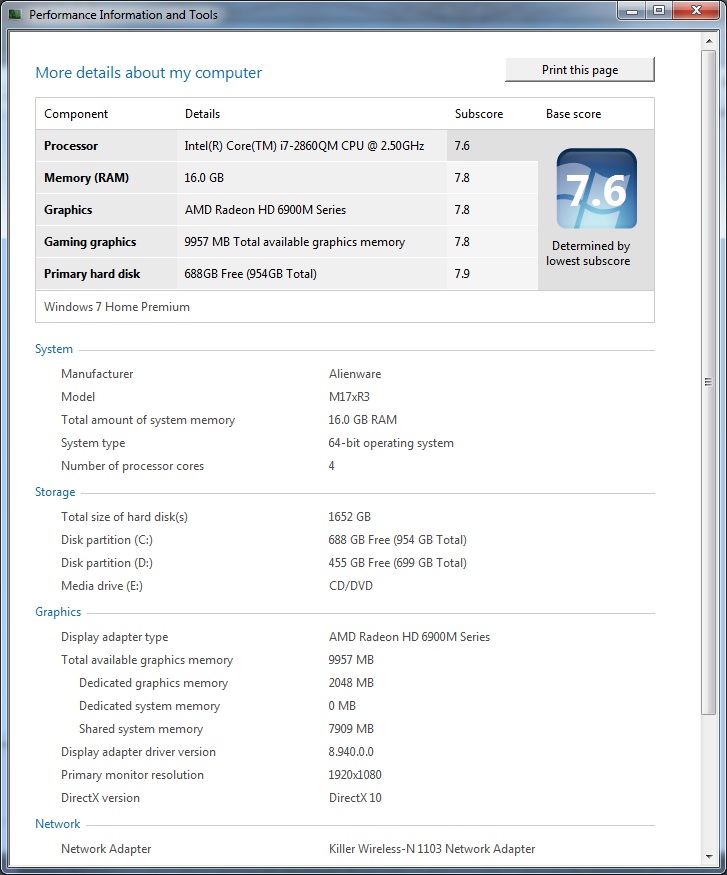The image size is (727, 875).
Task: Select the Processor row label
Action: pos(71,146)
